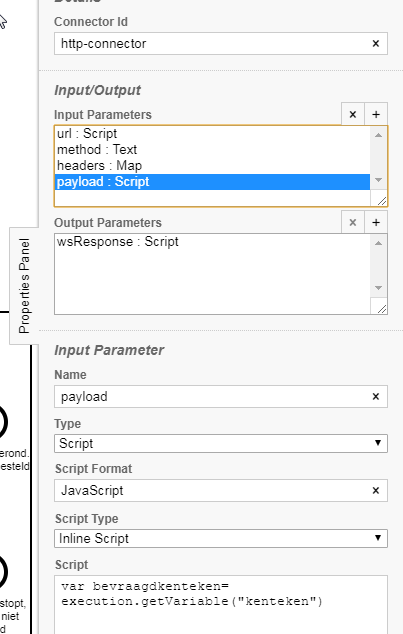Clear the Connector Id field value

(x=376, y=44)
